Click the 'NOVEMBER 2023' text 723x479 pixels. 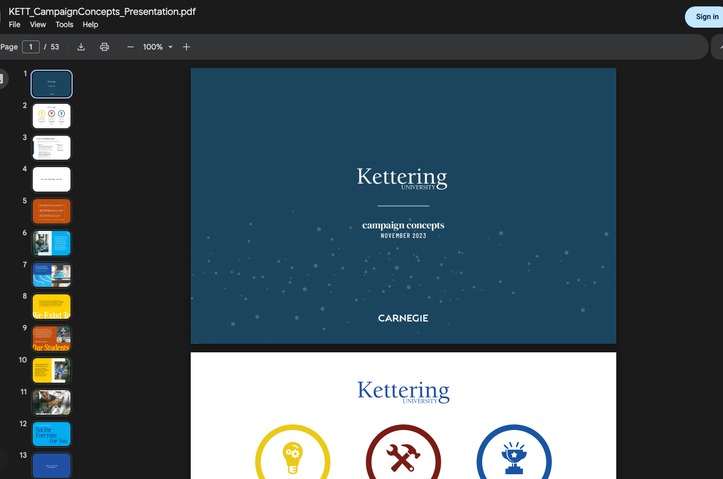tap(403, 236)
